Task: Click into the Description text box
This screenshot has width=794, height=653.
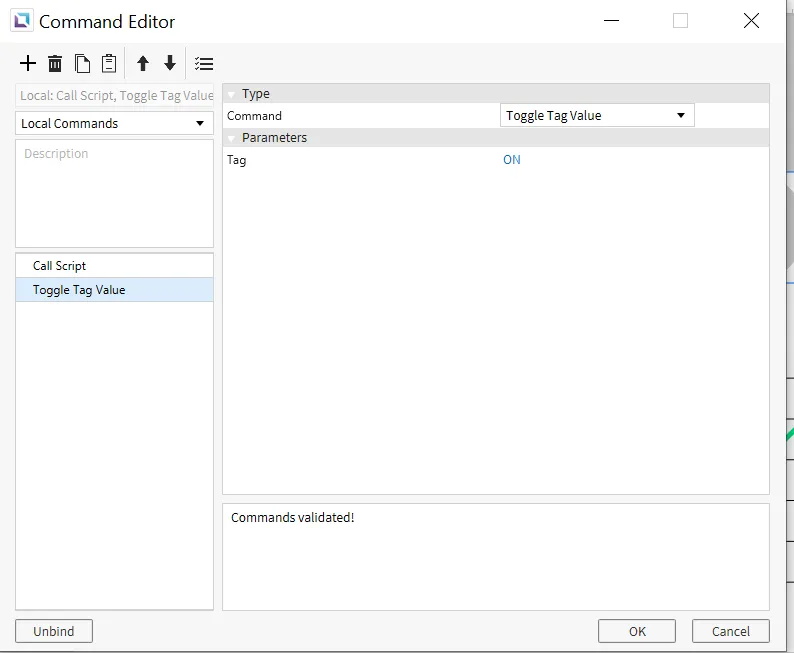Action: 114,193
